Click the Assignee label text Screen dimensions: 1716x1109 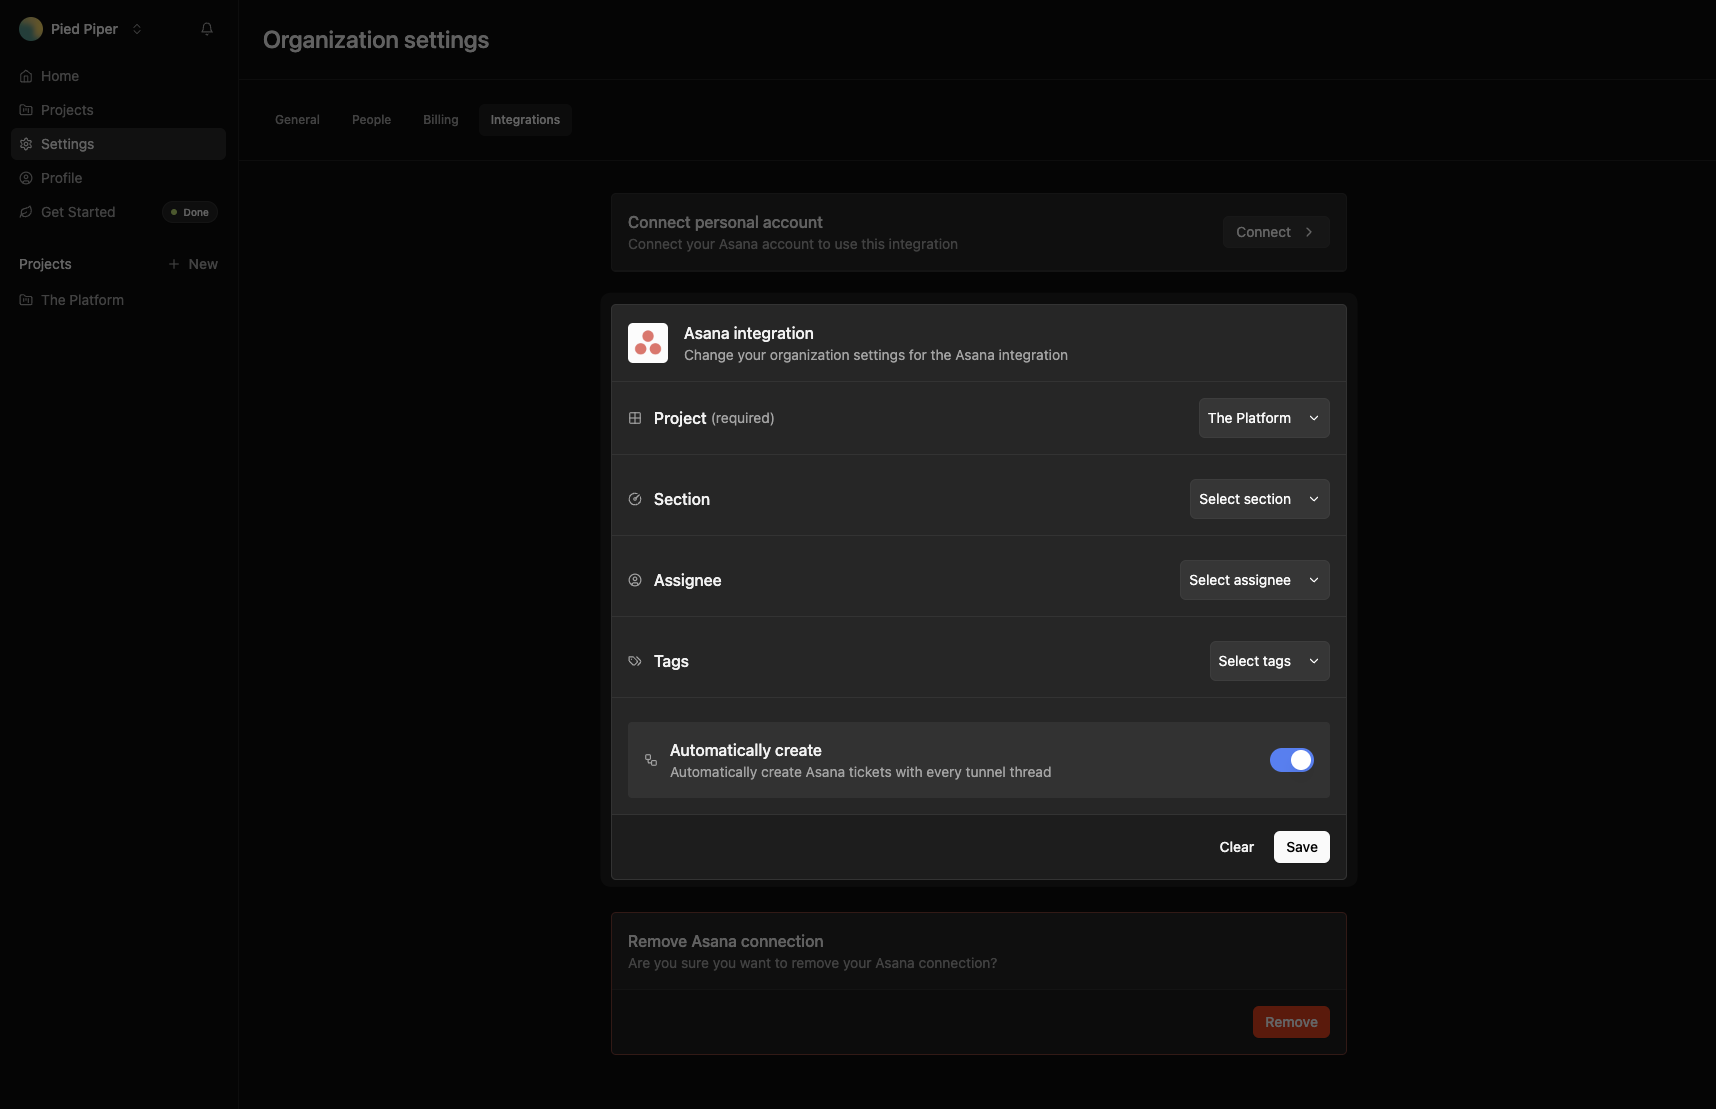click(x=688, y=580)
